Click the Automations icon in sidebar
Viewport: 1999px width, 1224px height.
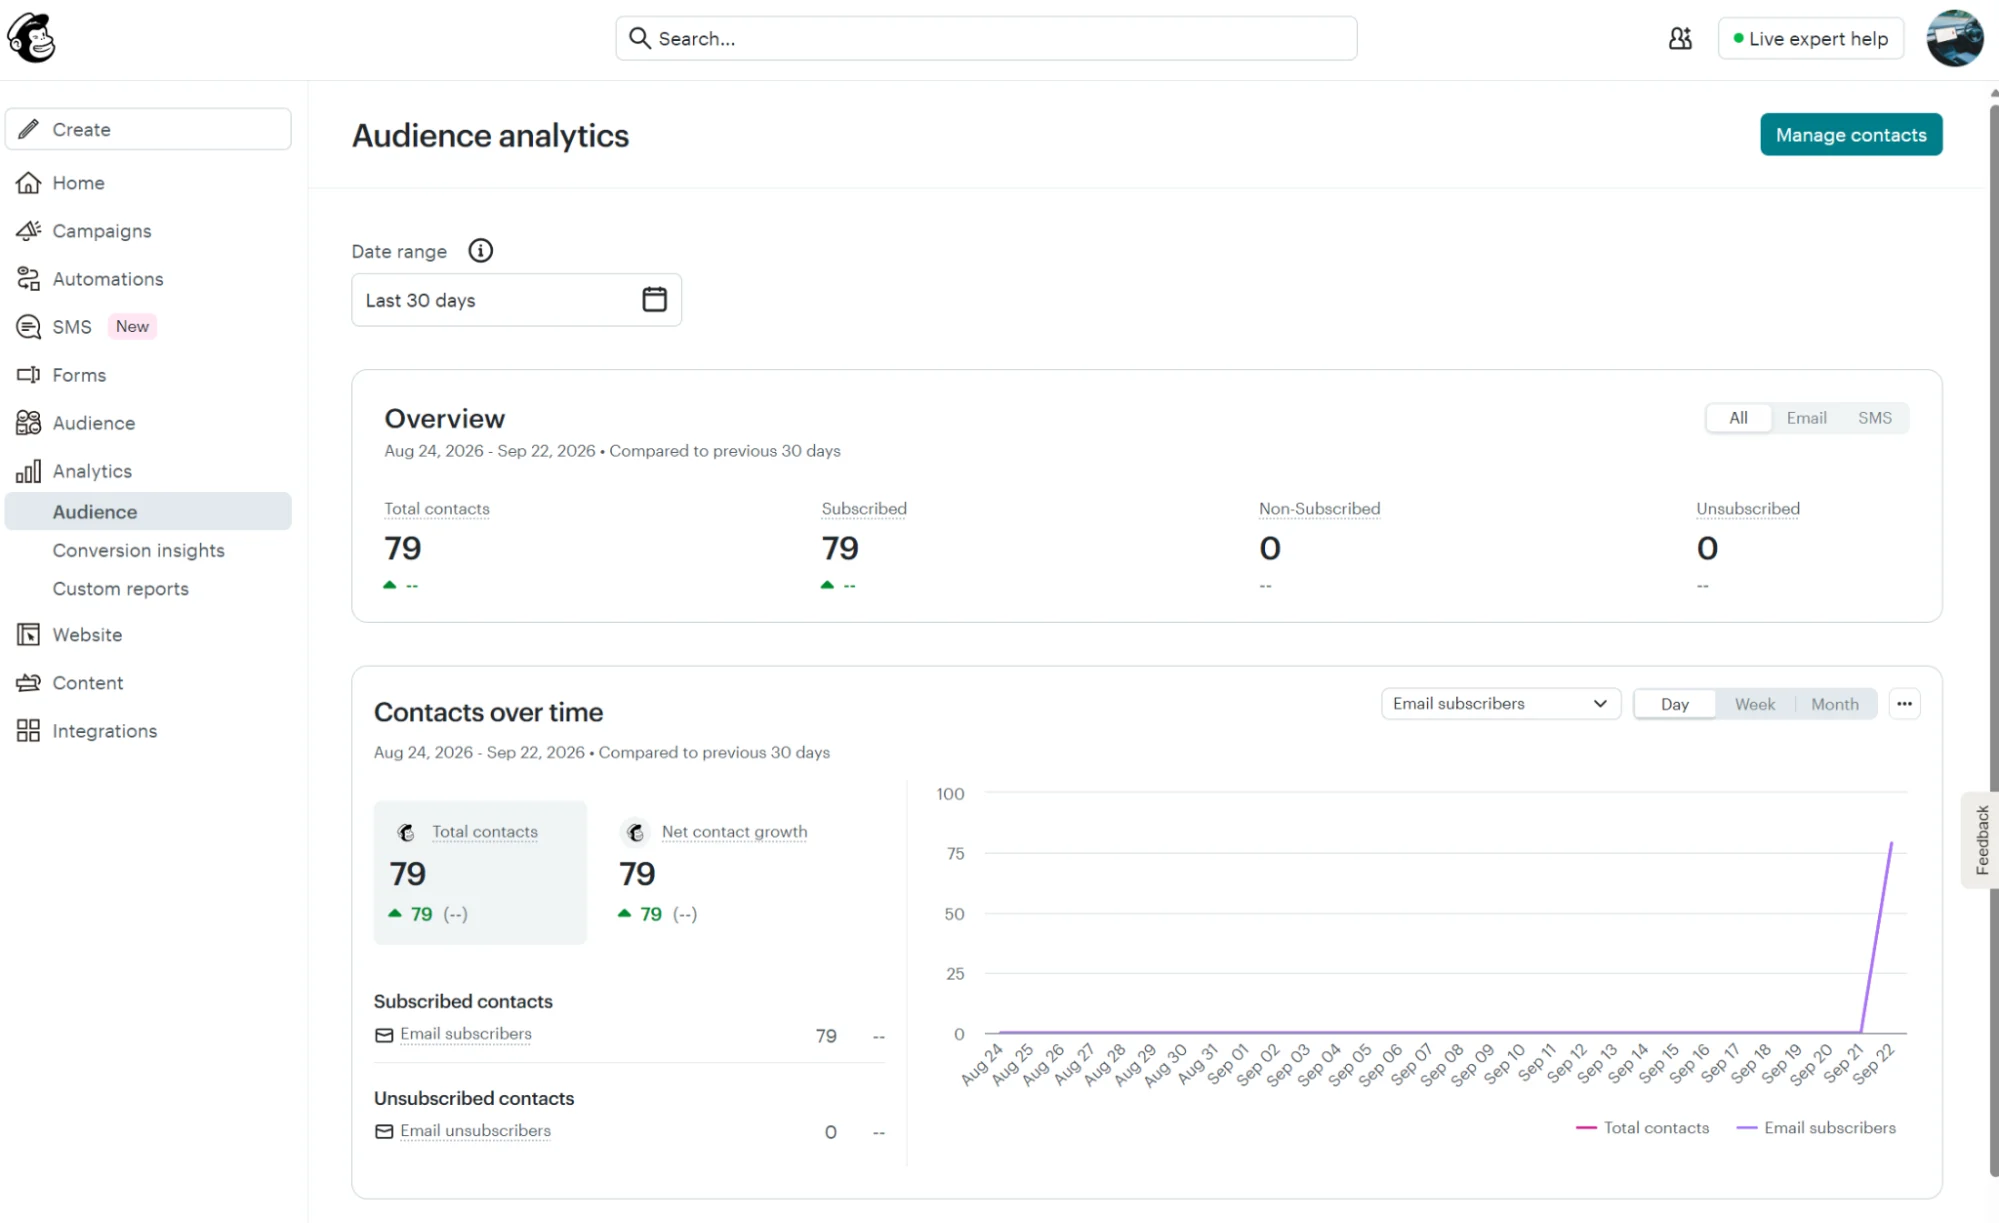click(29, 279)
